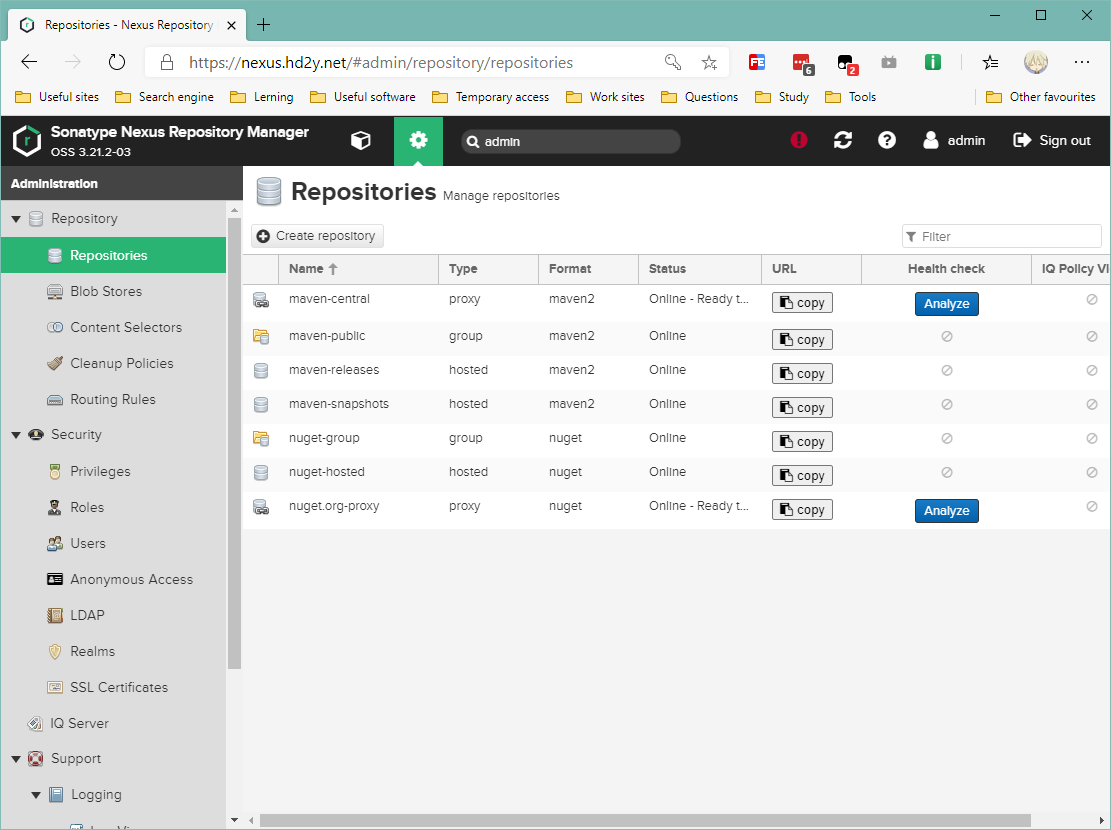Collapse the Support tree section

tap(16, 758)
